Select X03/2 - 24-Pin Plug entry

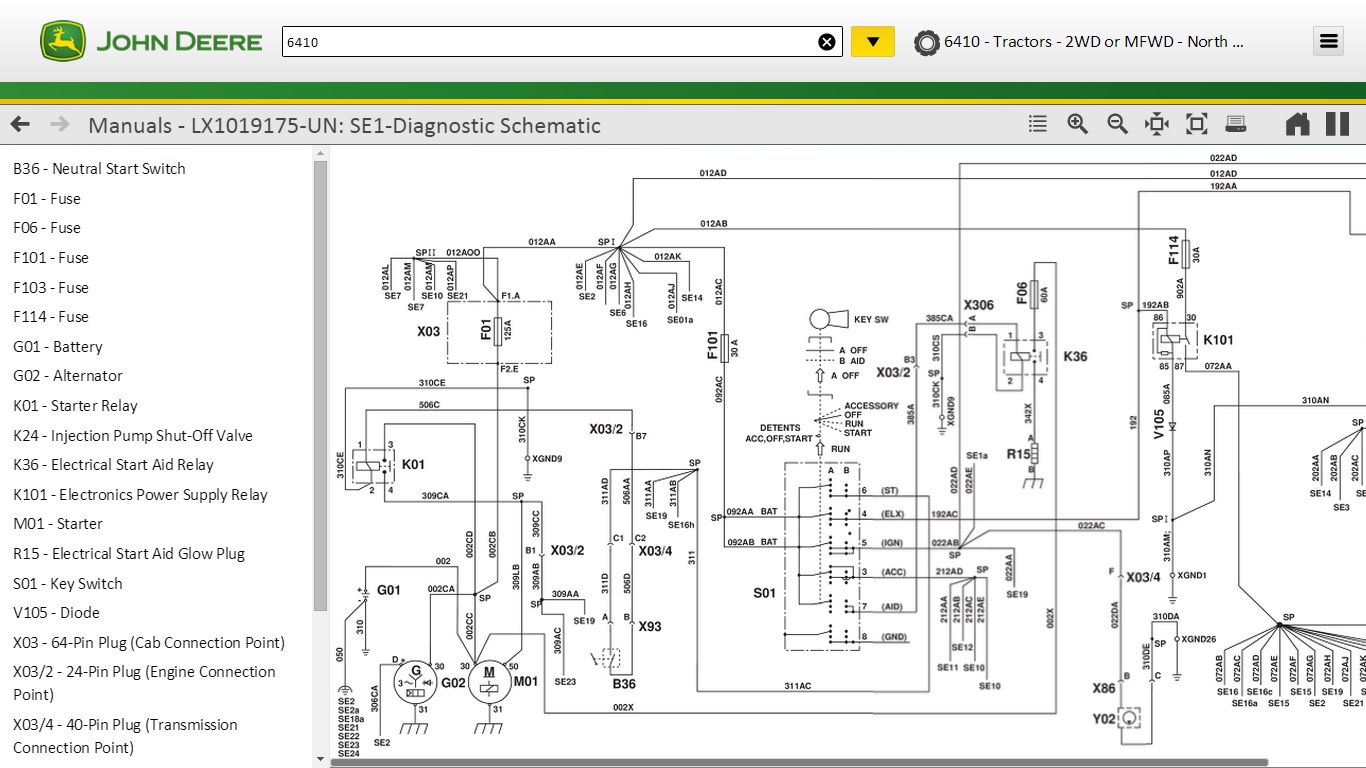[145, 683]
